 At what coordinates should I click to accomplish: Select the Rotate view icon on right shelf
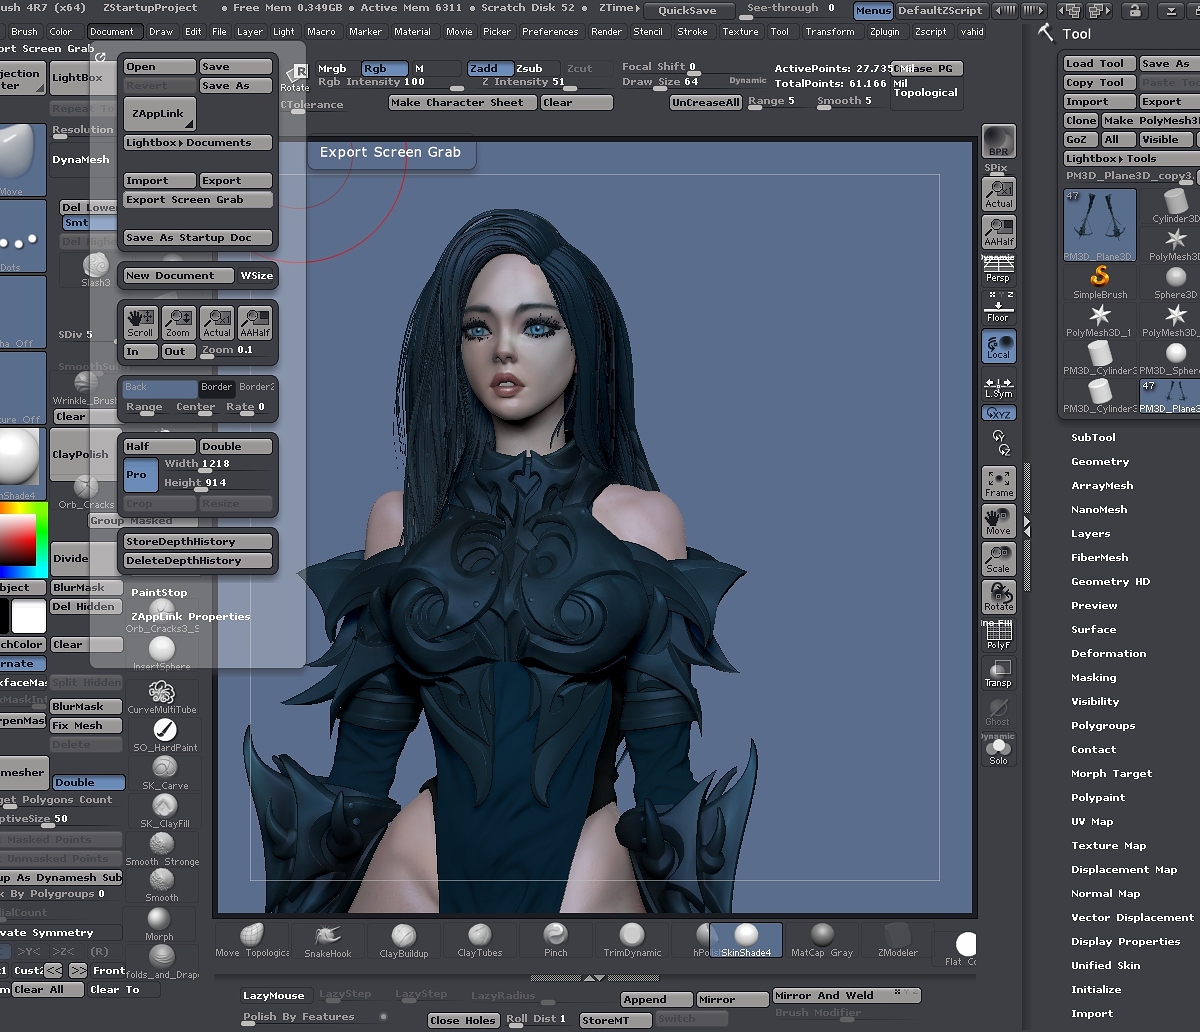998,596
